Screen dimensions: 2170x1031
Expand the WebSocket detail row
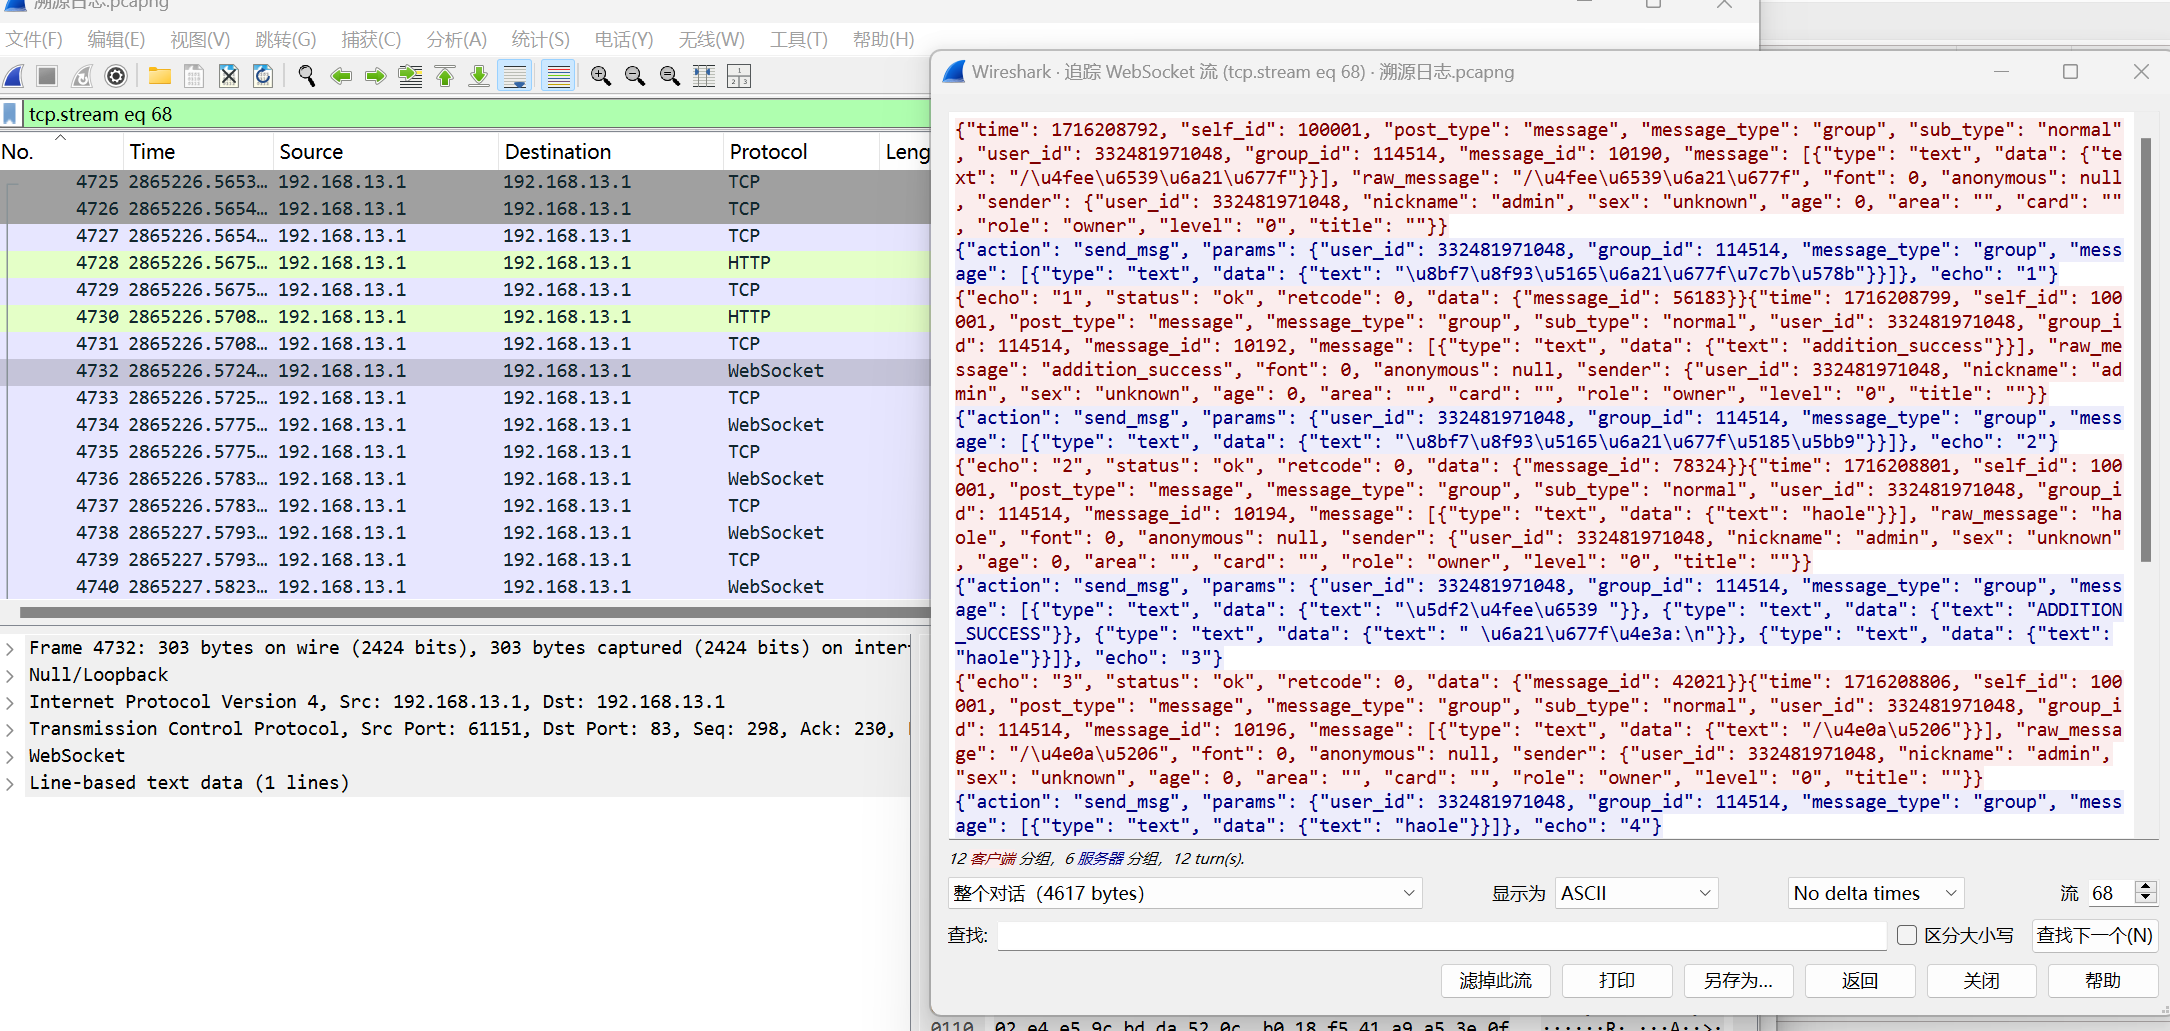[10, 756]
